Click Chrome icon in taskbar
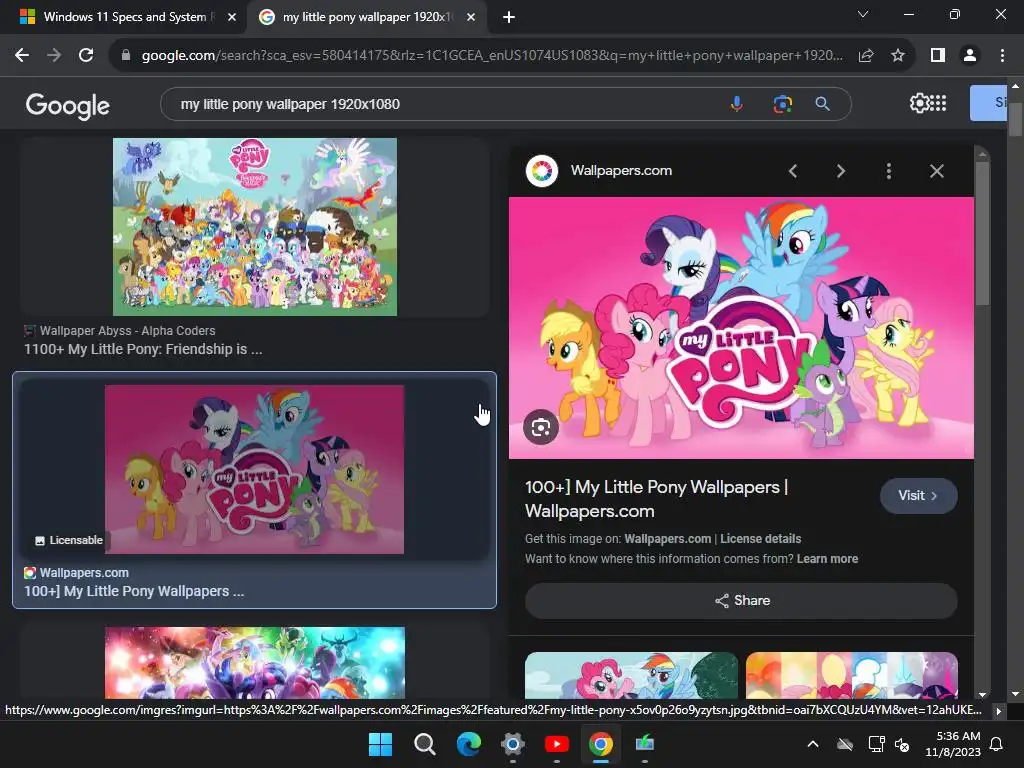1024x768 pixels. pyautogui.click(x=601, y=744)
